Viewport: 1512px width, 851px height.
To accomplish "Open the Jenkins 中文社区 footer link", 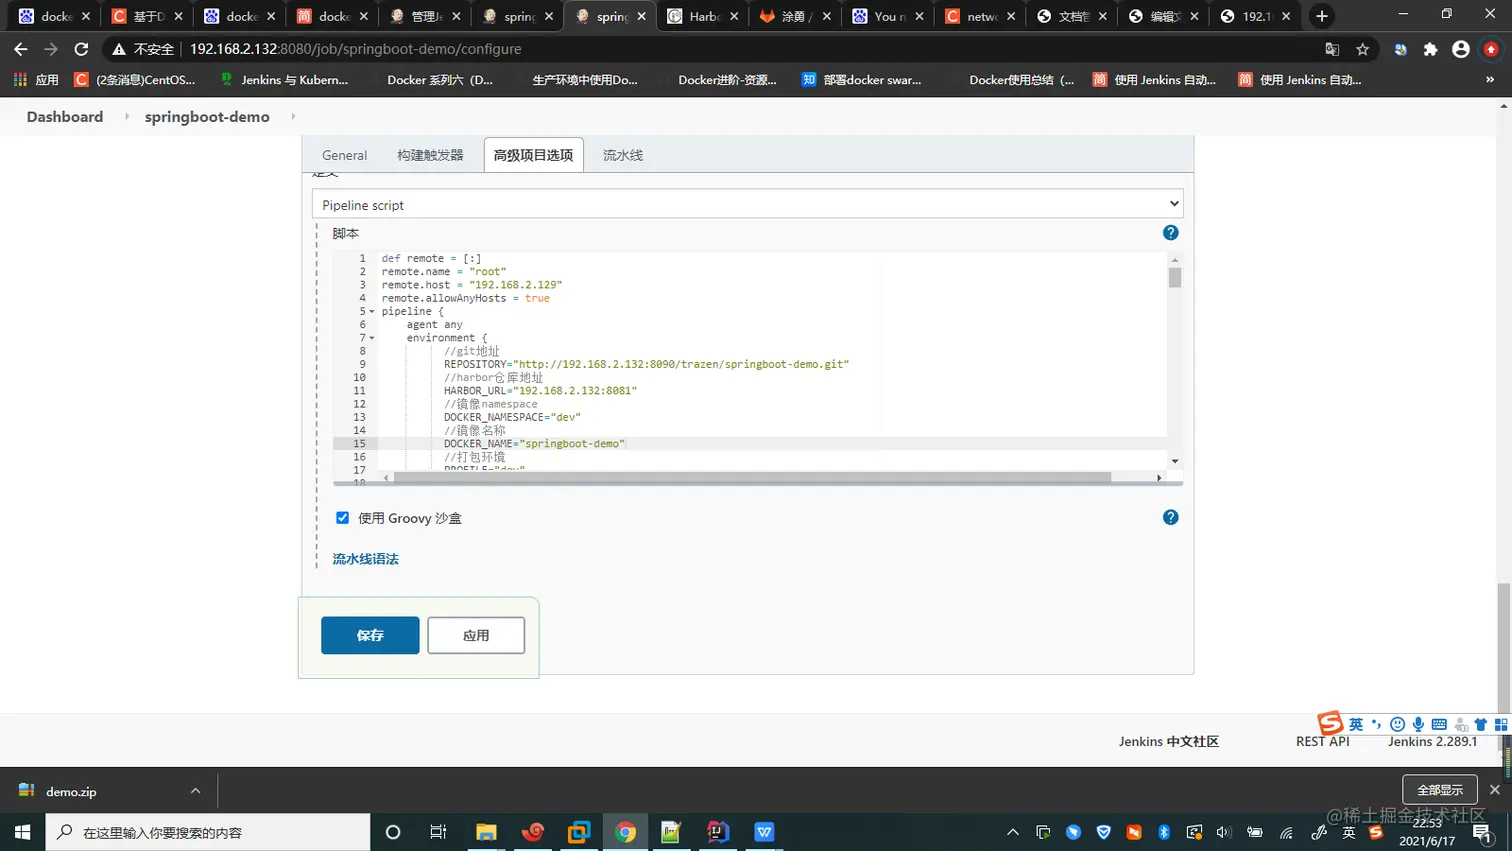I will (x=1168, y=741).
